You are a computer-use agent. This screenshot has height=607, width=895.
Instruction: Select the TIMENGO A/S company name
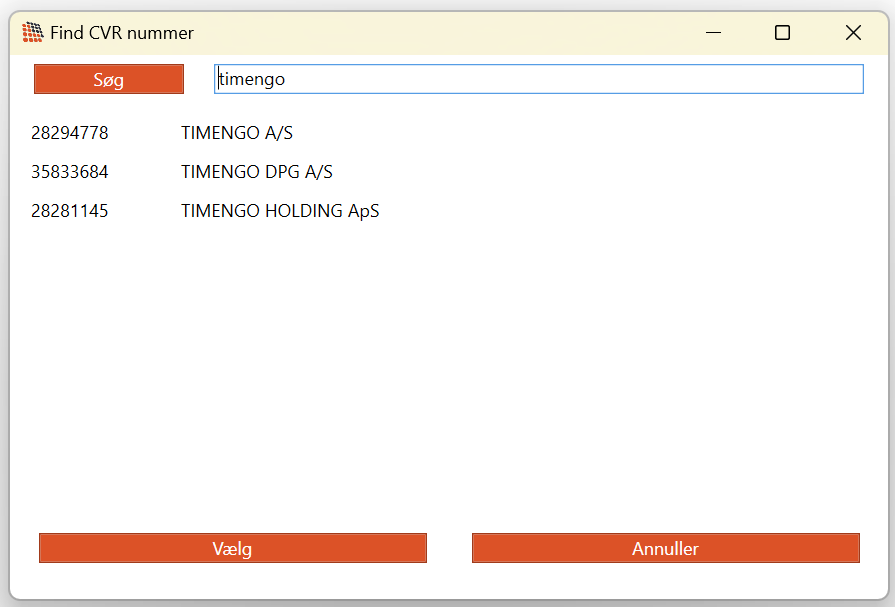[x=237, y=133]
